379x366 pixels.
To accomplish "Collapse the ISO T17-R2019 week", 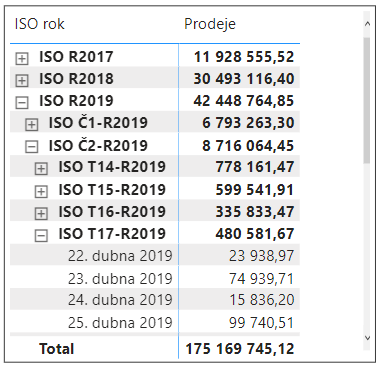I will tap(41, 236).
